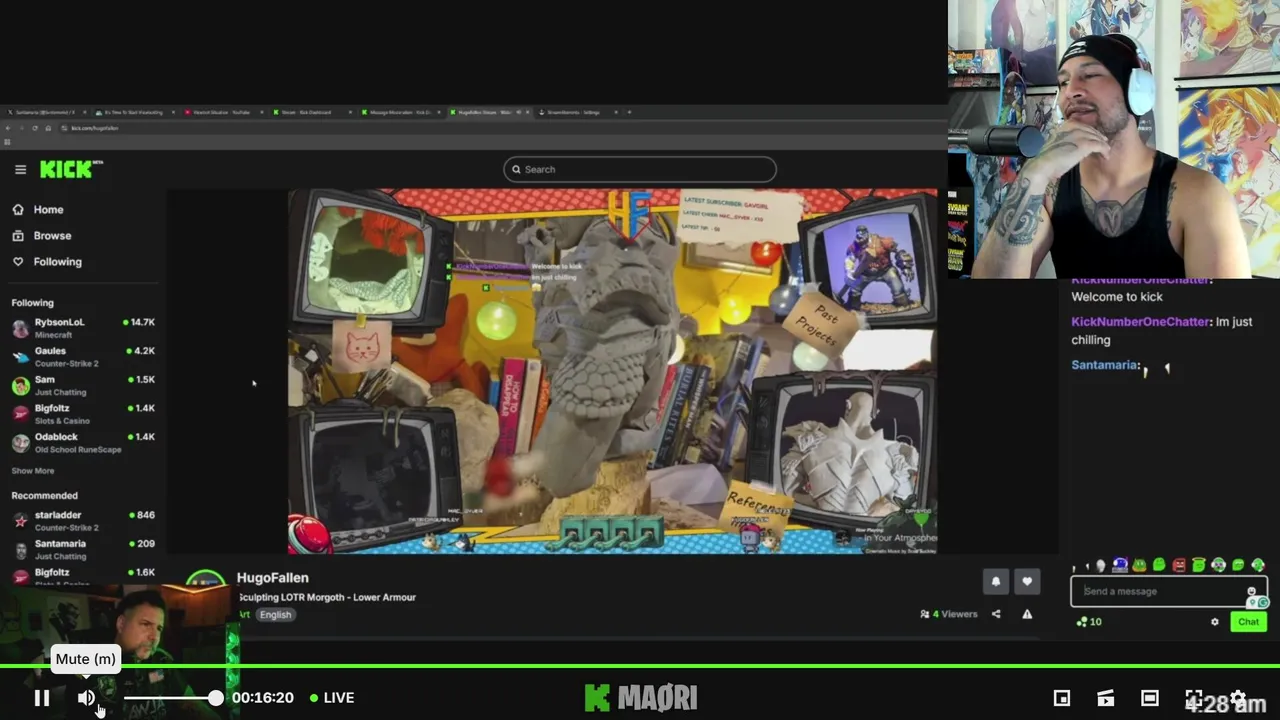Enter fullscreen with the fullscreen icon
Screen dimensions: 1280x720
[1194, 698]
